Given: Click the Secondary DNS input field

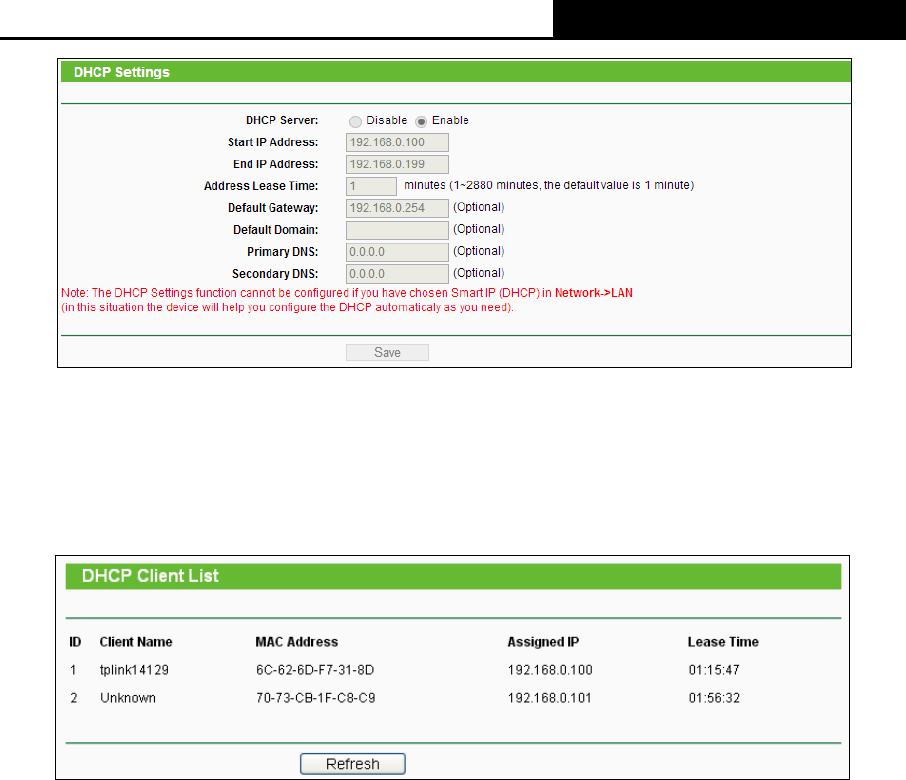Looking at the screenshot, I should (x=398, y=274).
